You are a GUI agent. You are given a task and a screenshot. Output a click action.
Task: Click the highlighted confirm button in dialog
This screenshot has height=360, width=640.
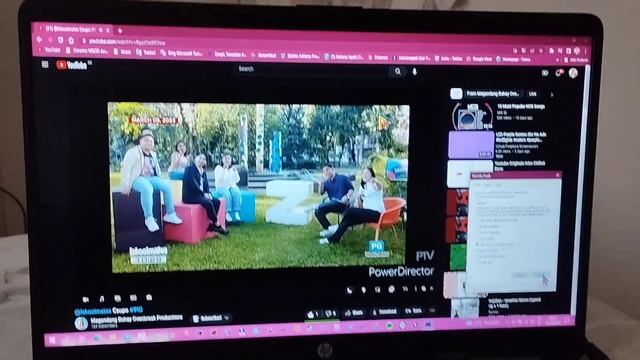click(541, 275)
